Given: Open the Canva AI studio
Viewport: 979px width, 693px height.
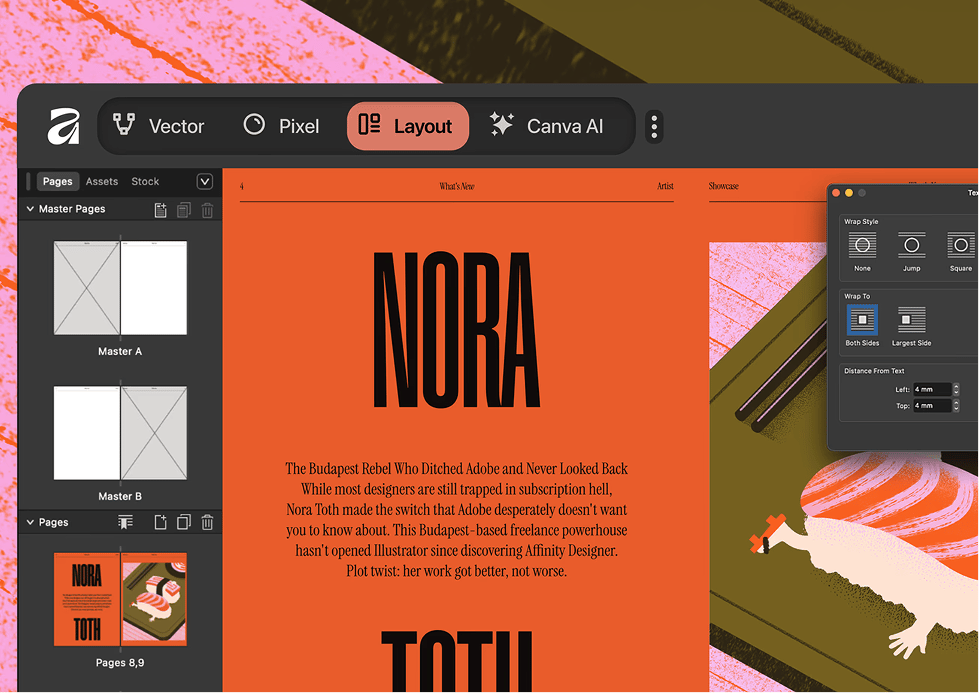Looking at the screenshot, I should point(546,126).
